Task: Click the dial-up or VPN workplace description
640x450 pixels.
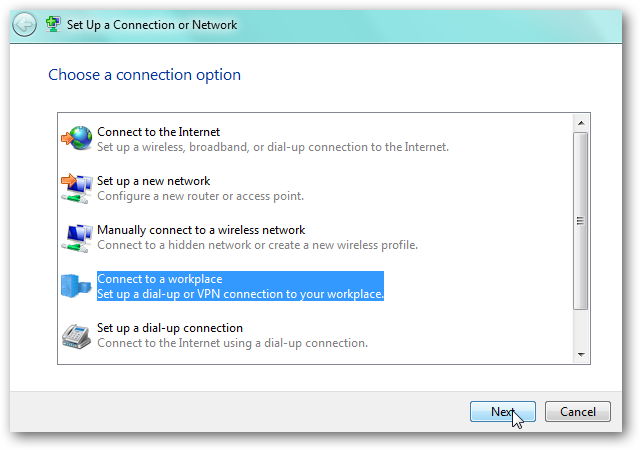Action: (x=240, y=294)
